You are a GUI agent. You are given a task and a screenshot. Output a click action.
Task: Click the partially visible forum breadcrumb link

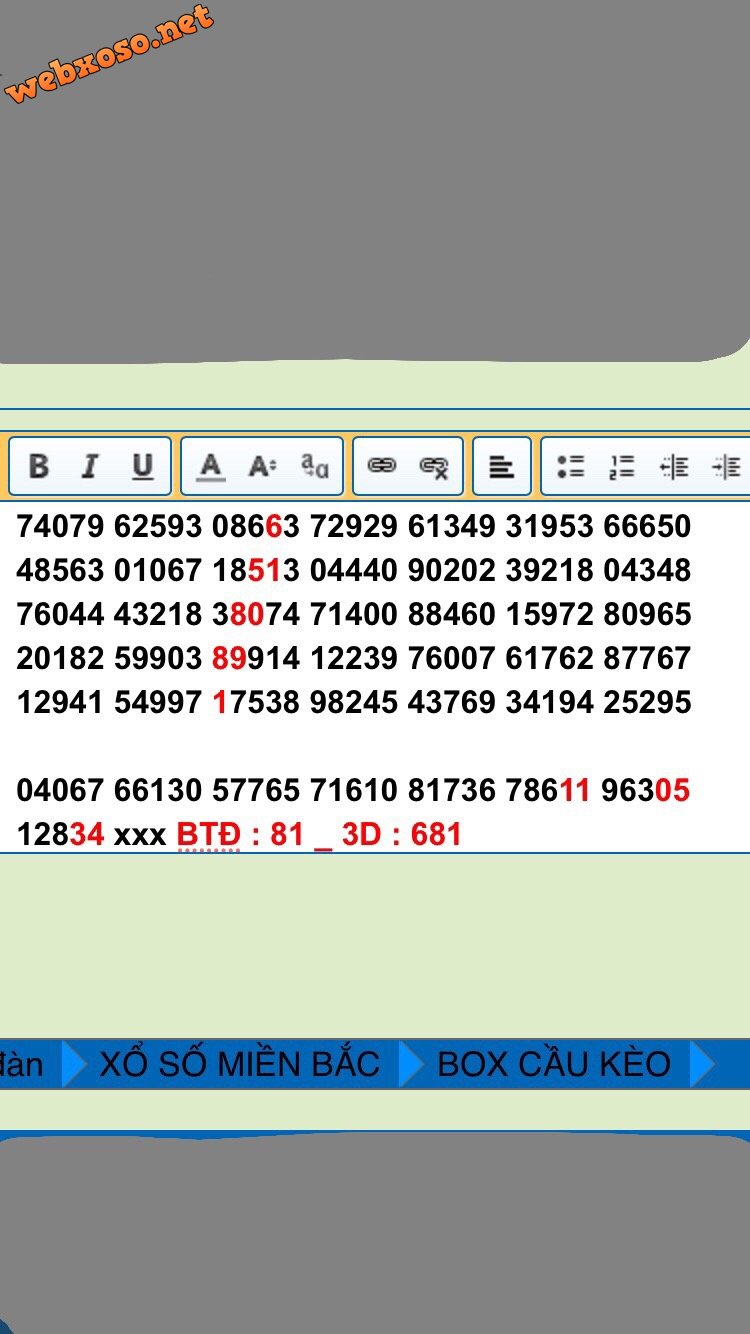point(22,1063)
